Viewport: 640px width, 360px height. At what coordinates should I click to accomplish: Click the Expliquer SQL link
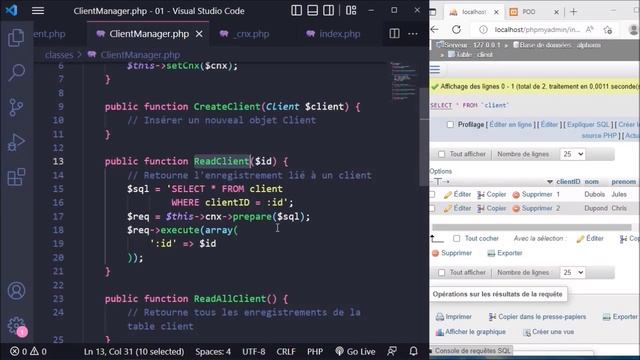click(588, 124)
